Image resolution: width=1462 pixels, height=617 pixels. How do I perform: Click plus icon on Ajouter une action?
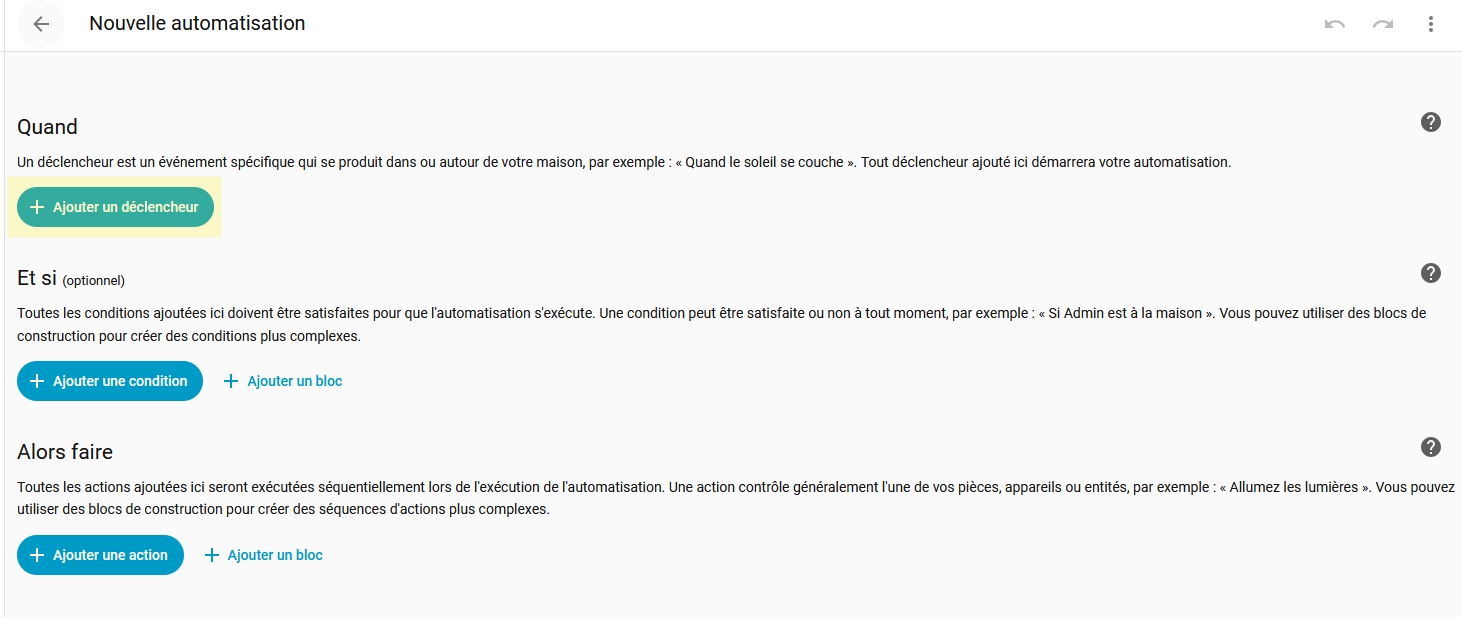pyautogui.click(x=37, y=555)
